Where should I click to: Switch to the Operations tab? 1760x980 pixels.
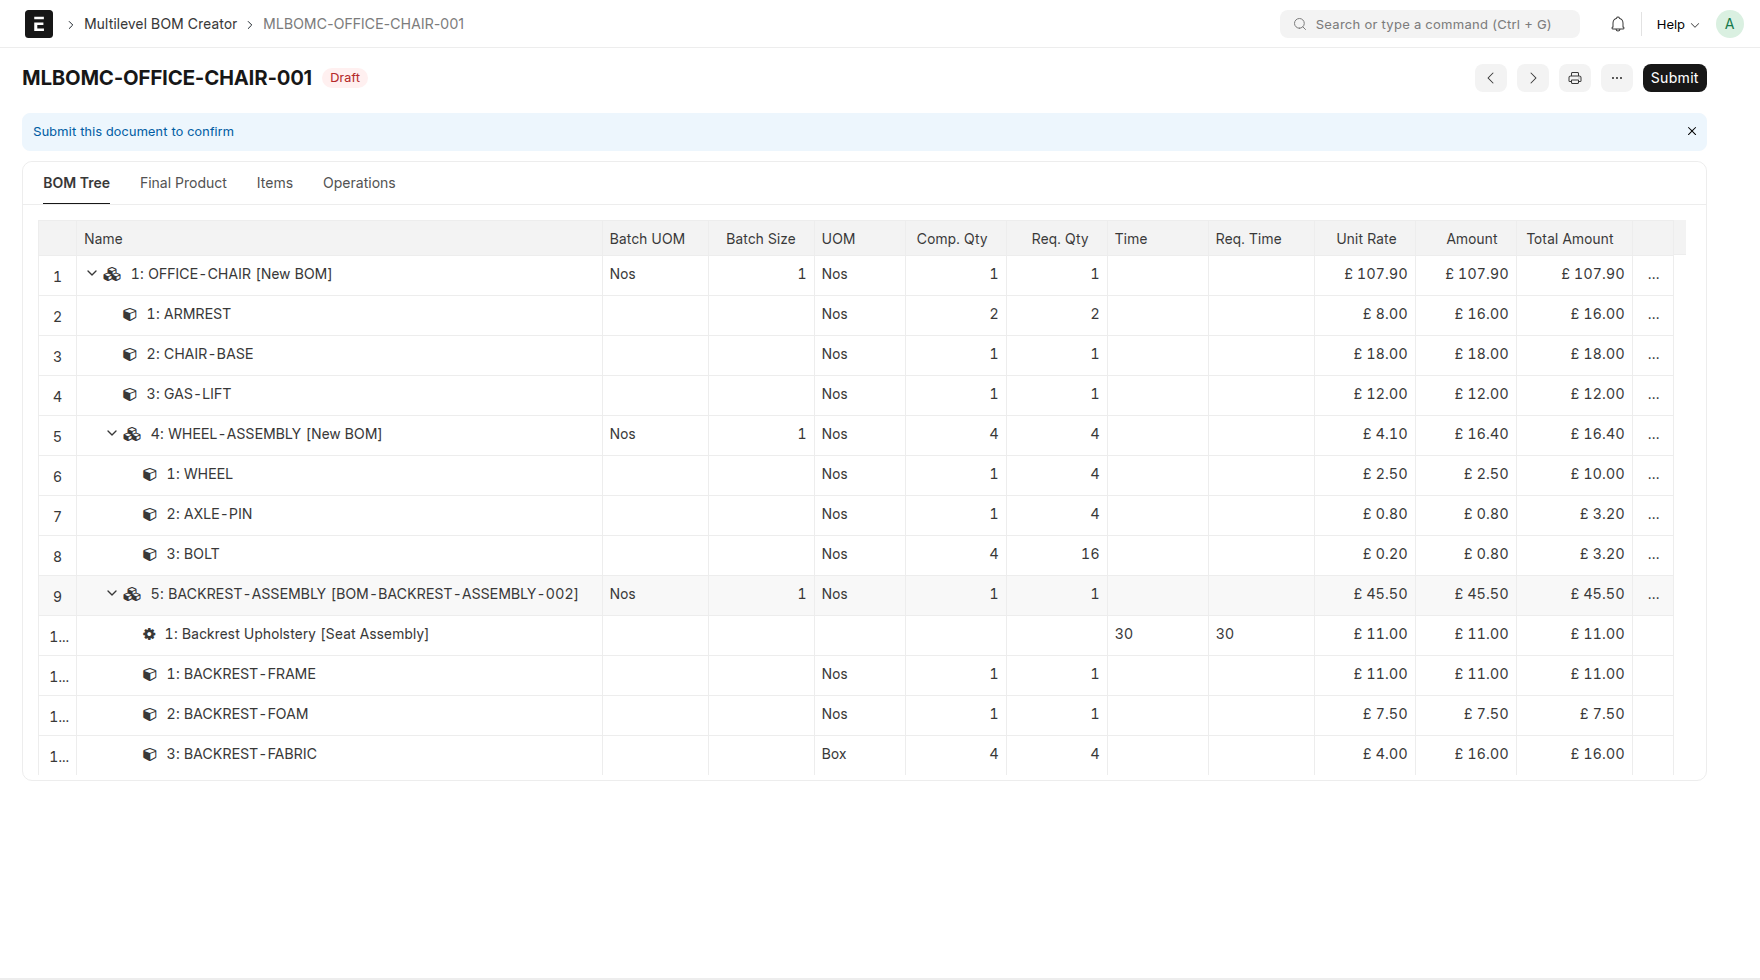[359, 183]
